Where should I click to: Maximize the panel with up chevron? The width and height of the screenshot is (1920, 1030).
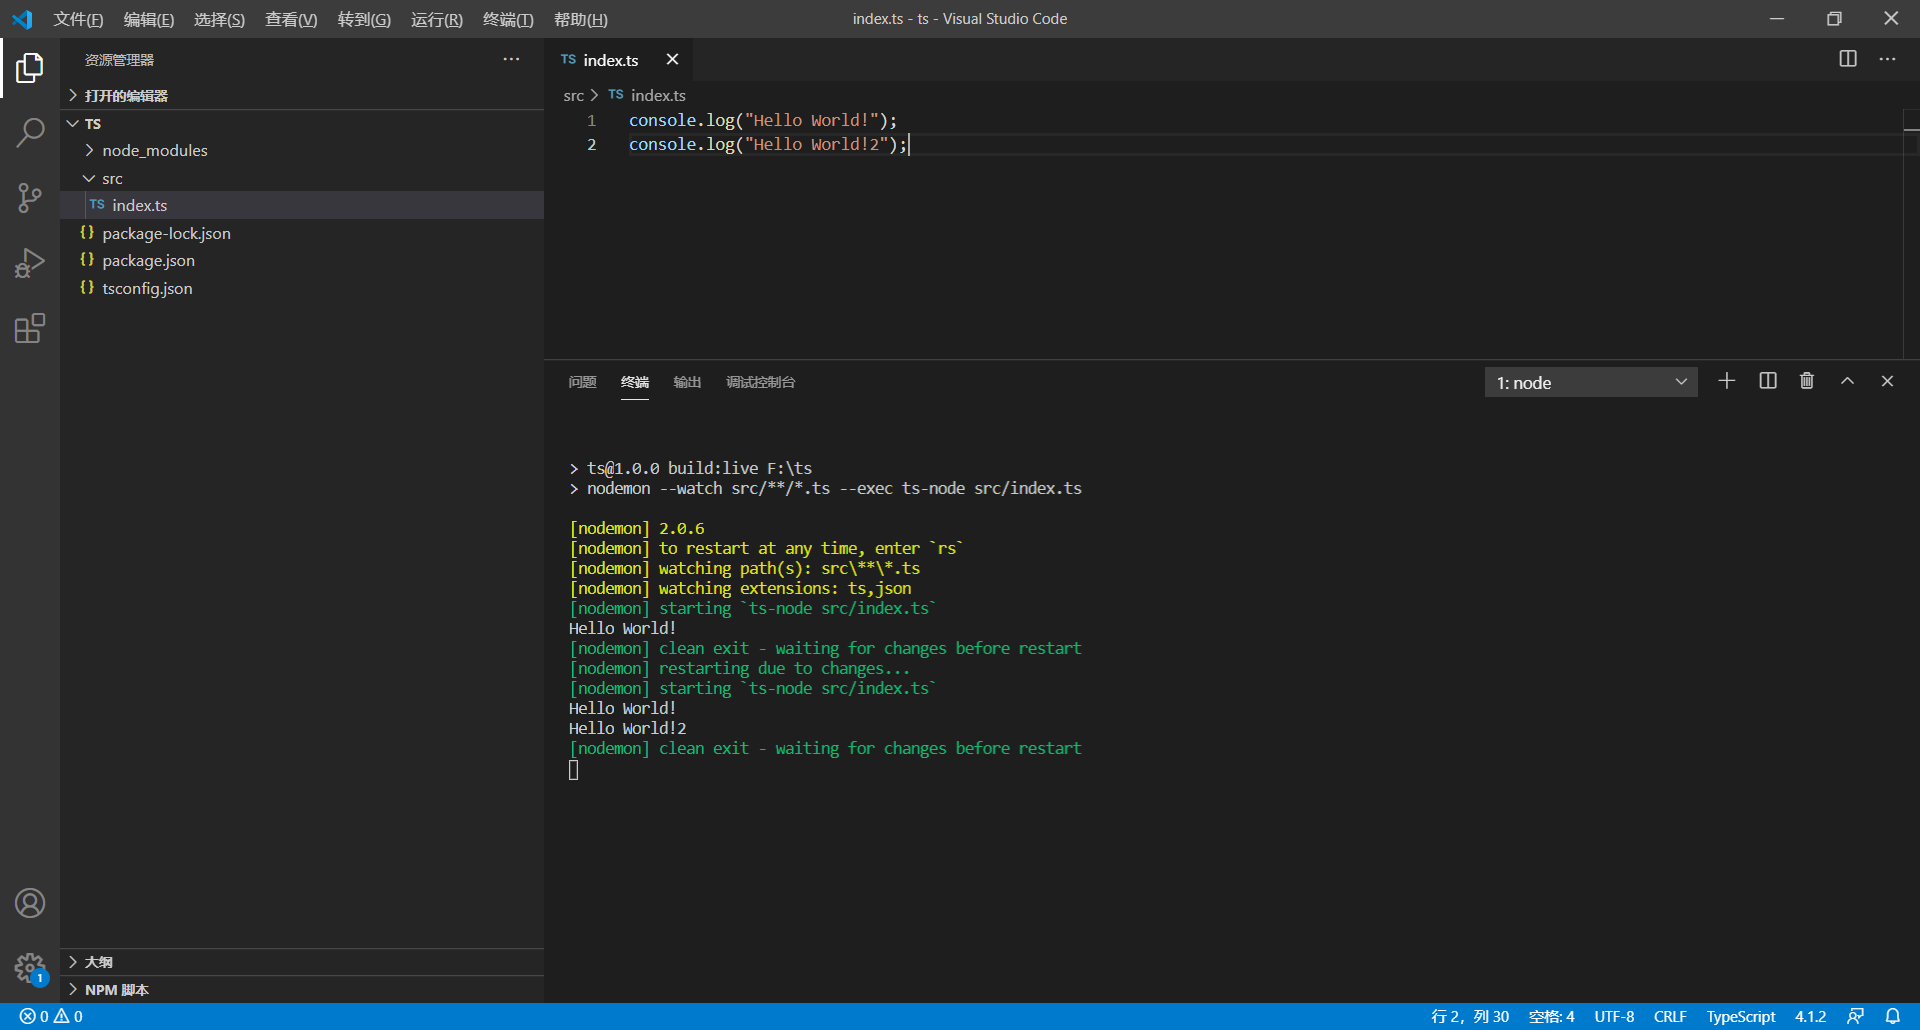1847,381
